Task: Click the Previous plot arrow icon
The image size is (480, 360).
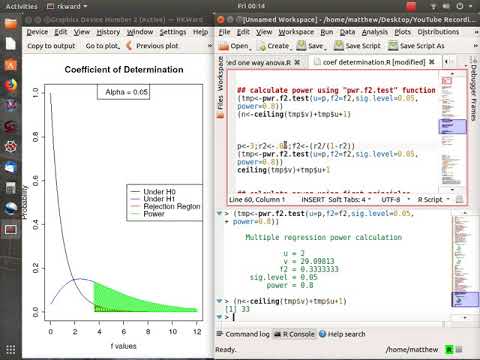Action: click(129, 45)
